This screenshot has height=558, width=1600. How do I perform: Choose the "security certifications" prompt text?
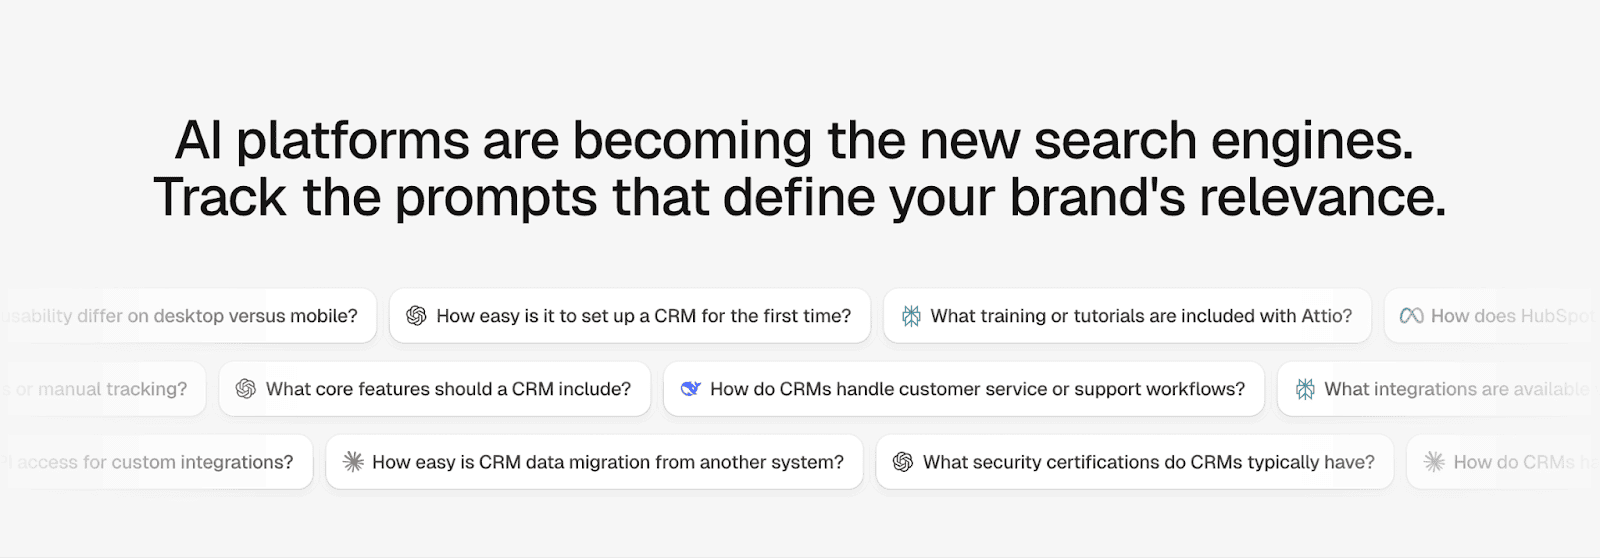point(1148,462)
